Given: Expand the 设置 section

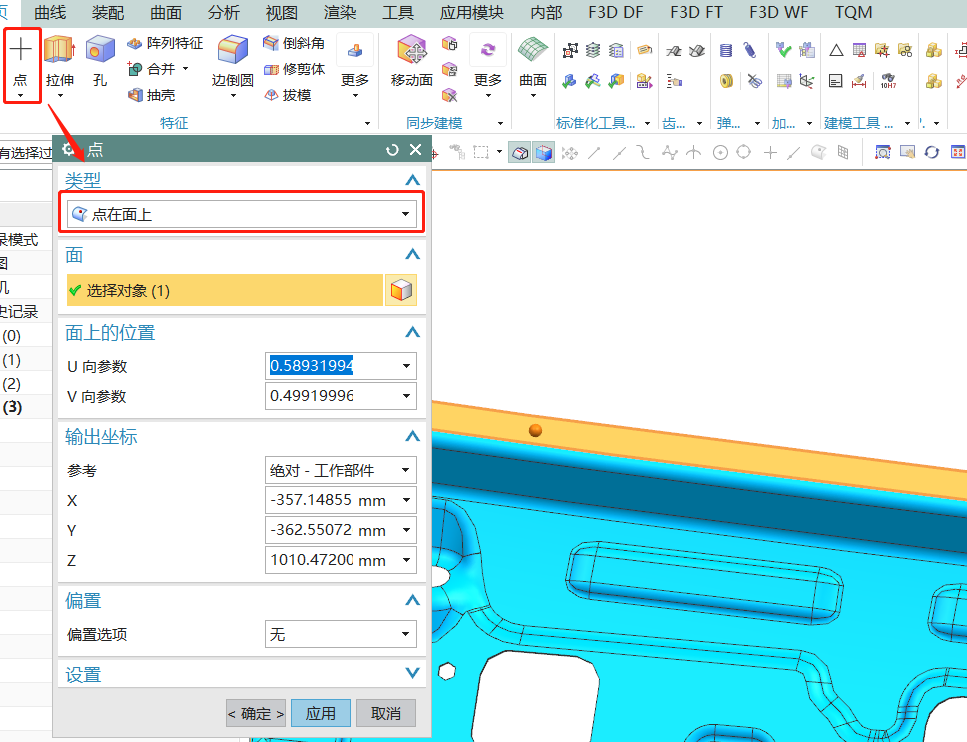Looking at the screenshot, I should [x=412, y=673].
